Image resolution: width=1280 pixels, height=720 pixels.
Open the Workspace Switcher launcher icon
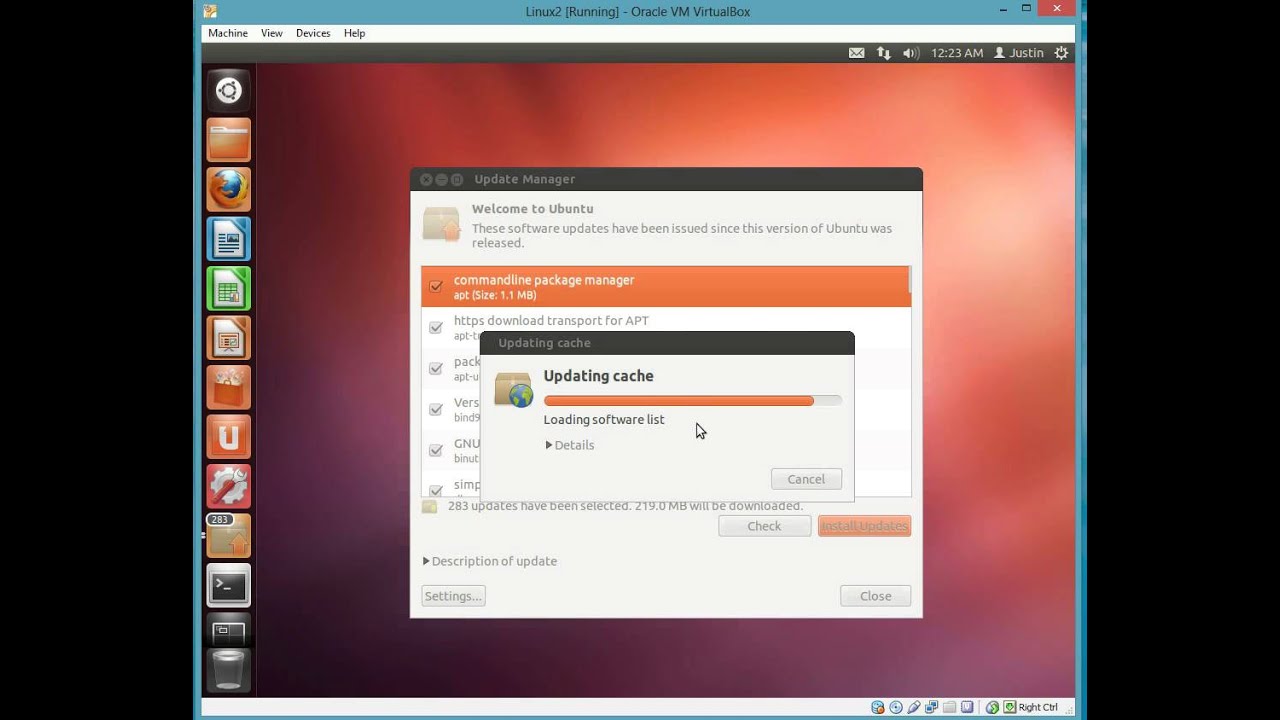(x=229, y=630)
